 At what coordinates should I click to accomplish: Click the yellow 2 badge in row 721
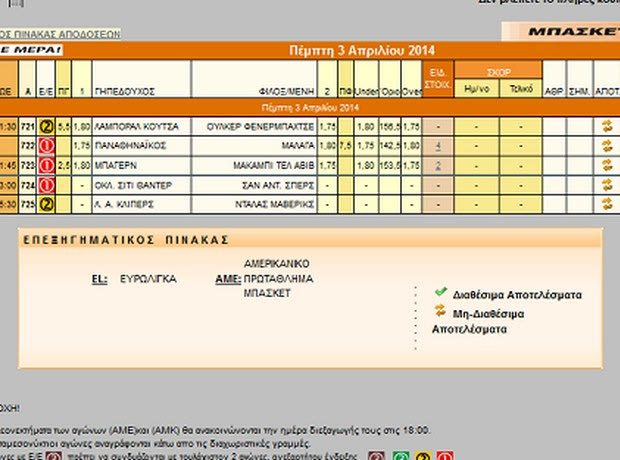pos(46,127)
